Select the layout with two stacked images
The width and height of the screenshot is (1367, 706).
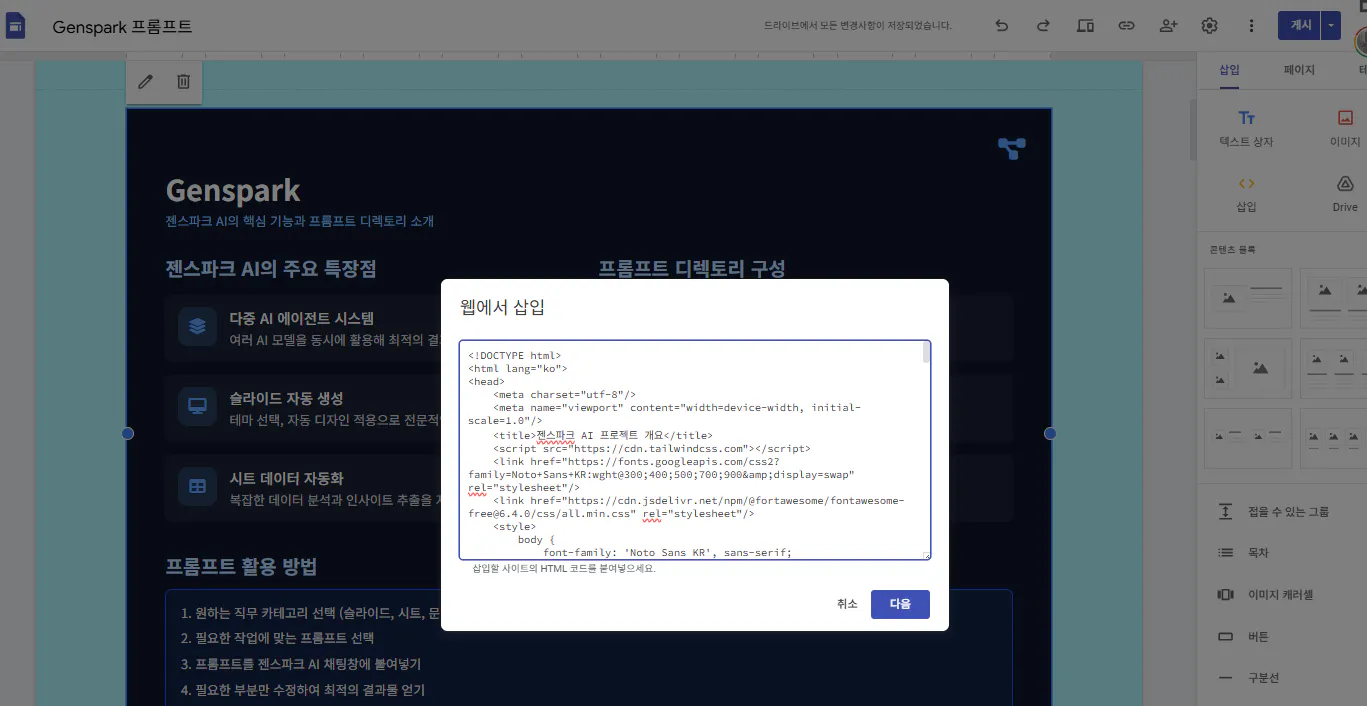click(1248, 368)
